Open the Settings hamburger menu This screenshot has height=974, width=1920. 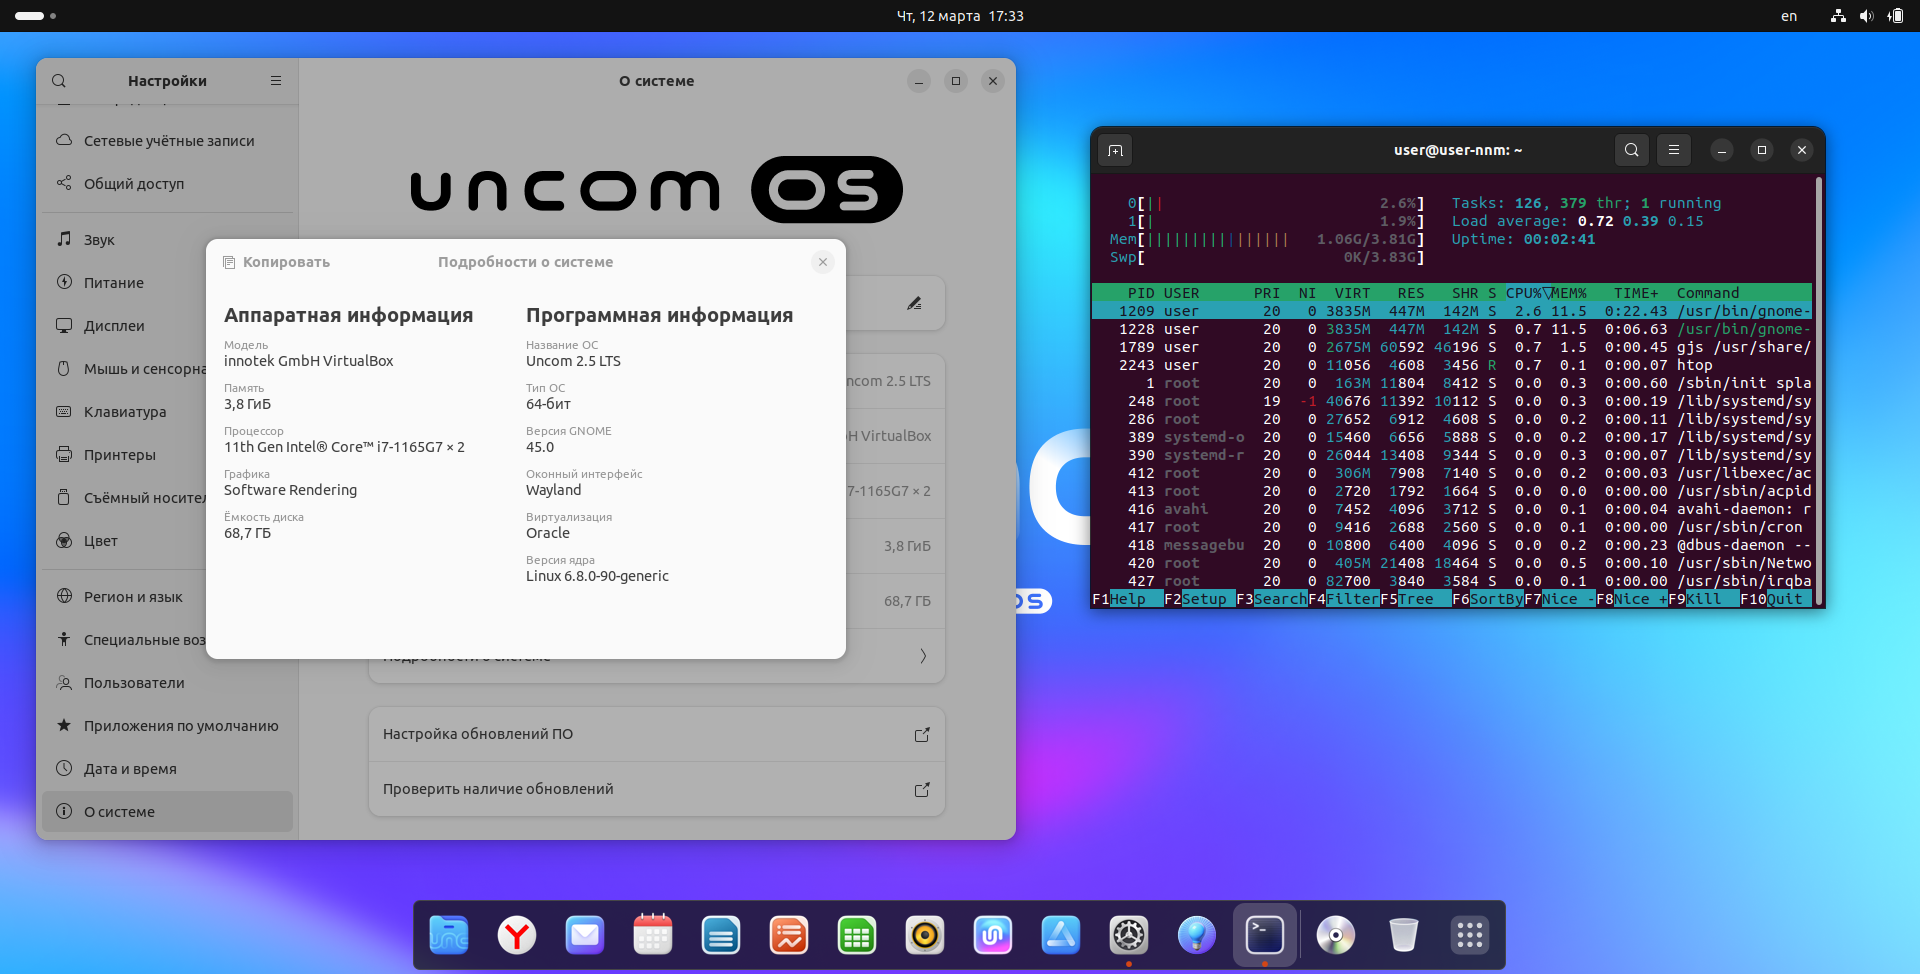coord(276,81)
